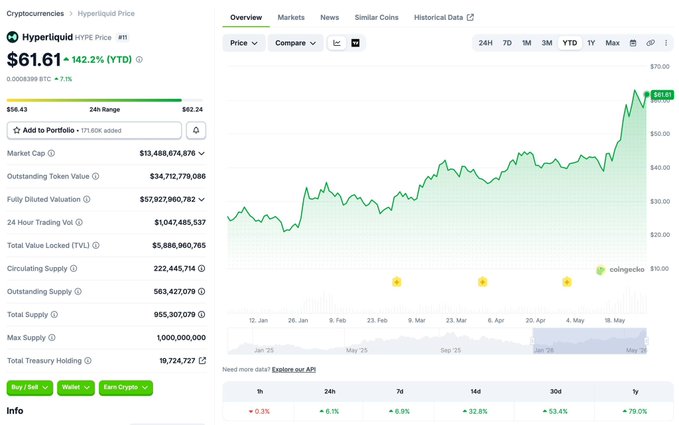The image size is (679, 425).
Task: Select the 3M time range
Action: [x=547, y=43]
